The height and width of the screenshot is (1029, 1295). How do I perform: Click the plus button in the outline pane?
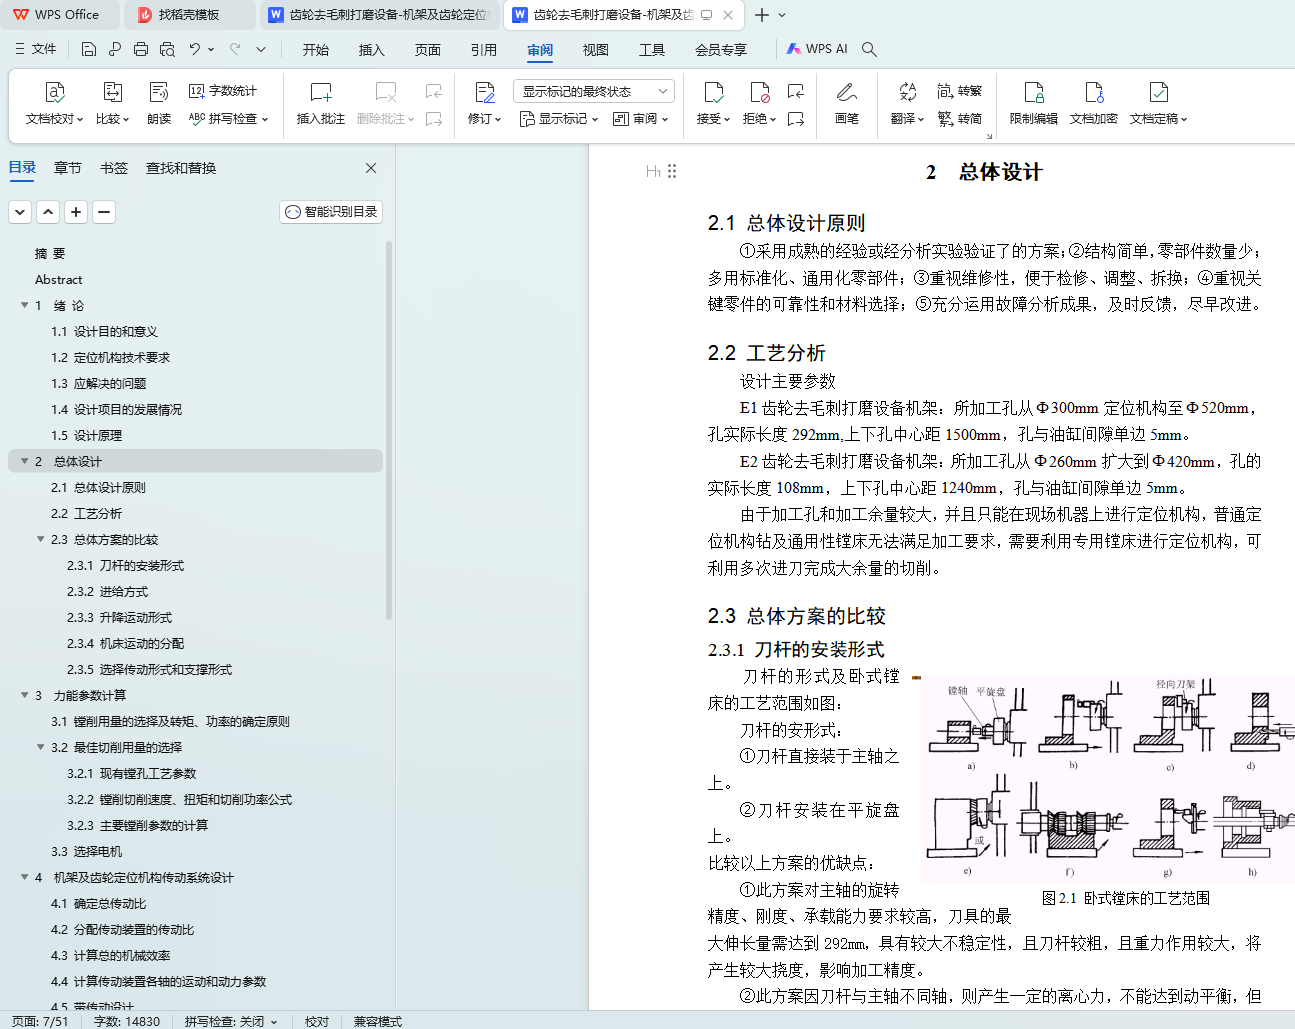click(x=76, y=212)
